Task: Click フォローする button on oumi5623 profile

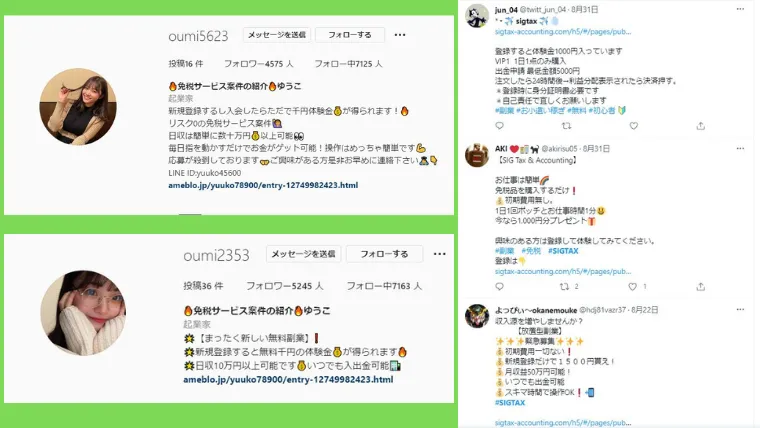Action: click(x=350, y=35)
